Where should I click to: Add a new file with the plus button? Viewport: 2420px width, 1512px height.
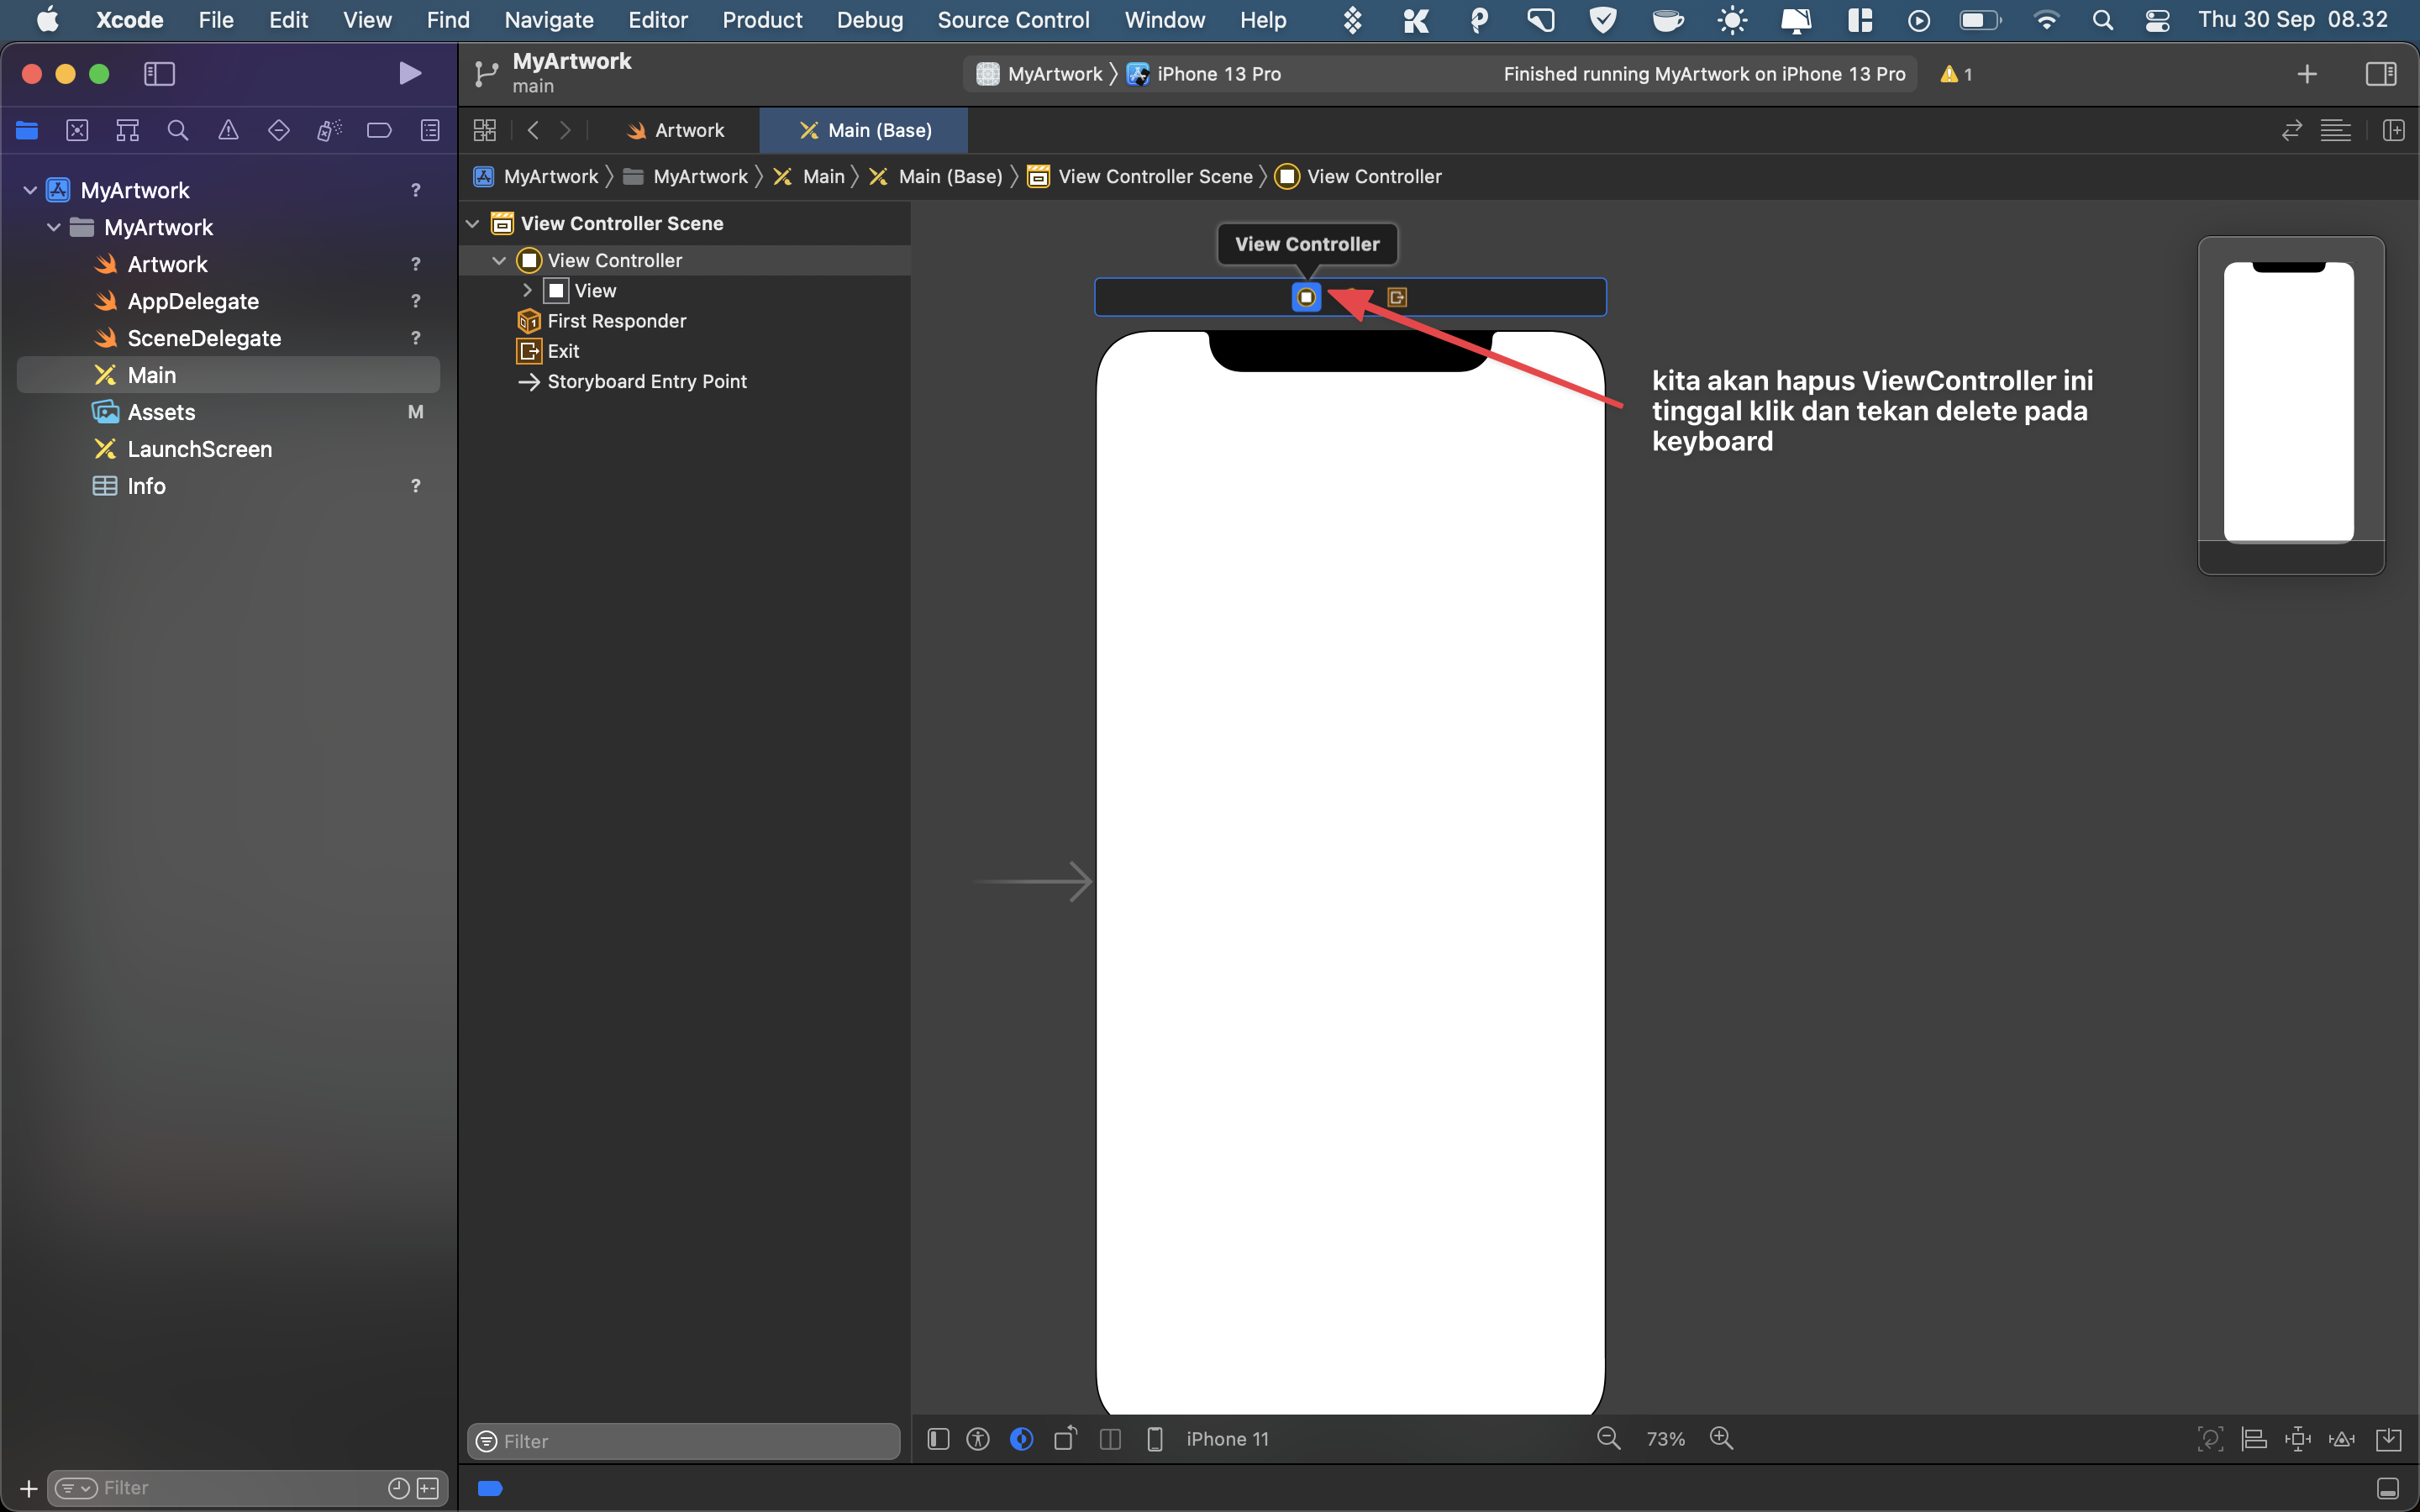coord(28,1488)
